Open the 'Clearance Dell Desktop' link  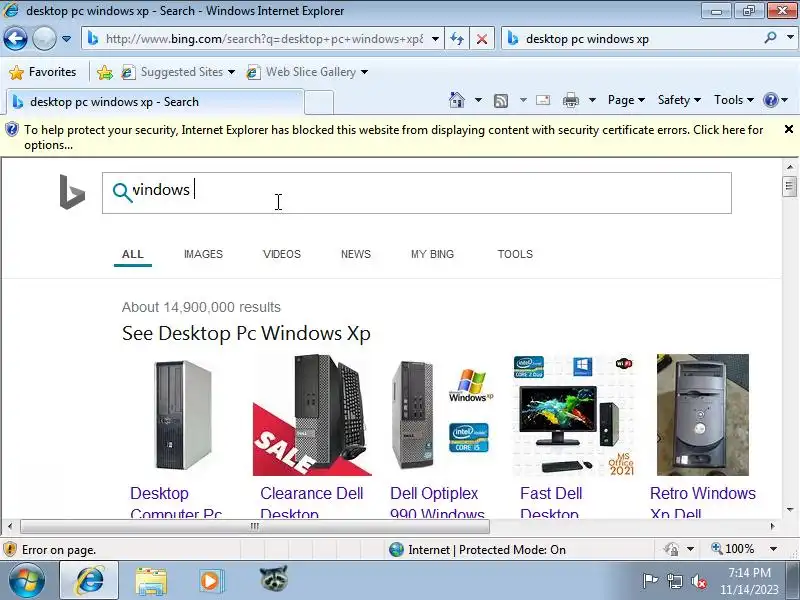(312, 503)
